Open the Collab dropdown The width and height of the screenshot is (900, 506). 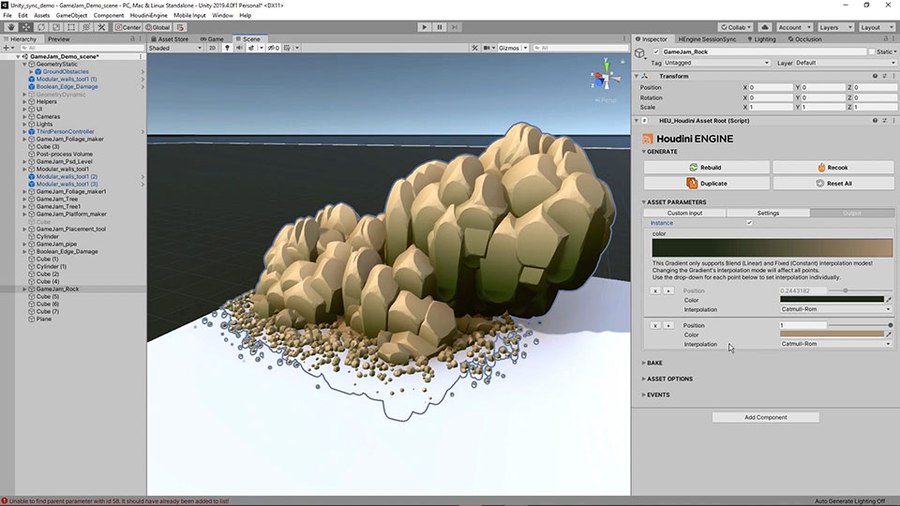(735, 27)
